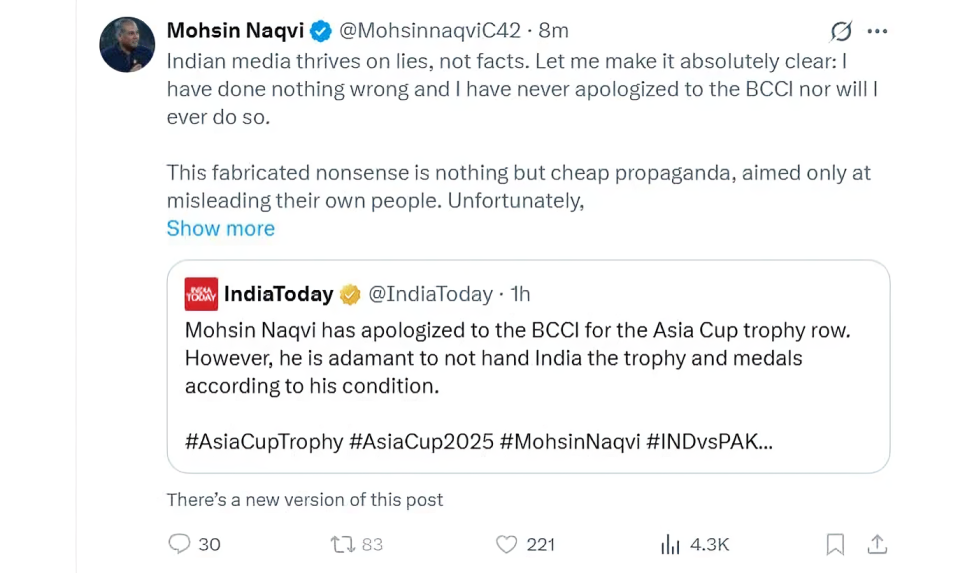Repost using the retweet icon

pyautogui.click(x=343, y=544)
